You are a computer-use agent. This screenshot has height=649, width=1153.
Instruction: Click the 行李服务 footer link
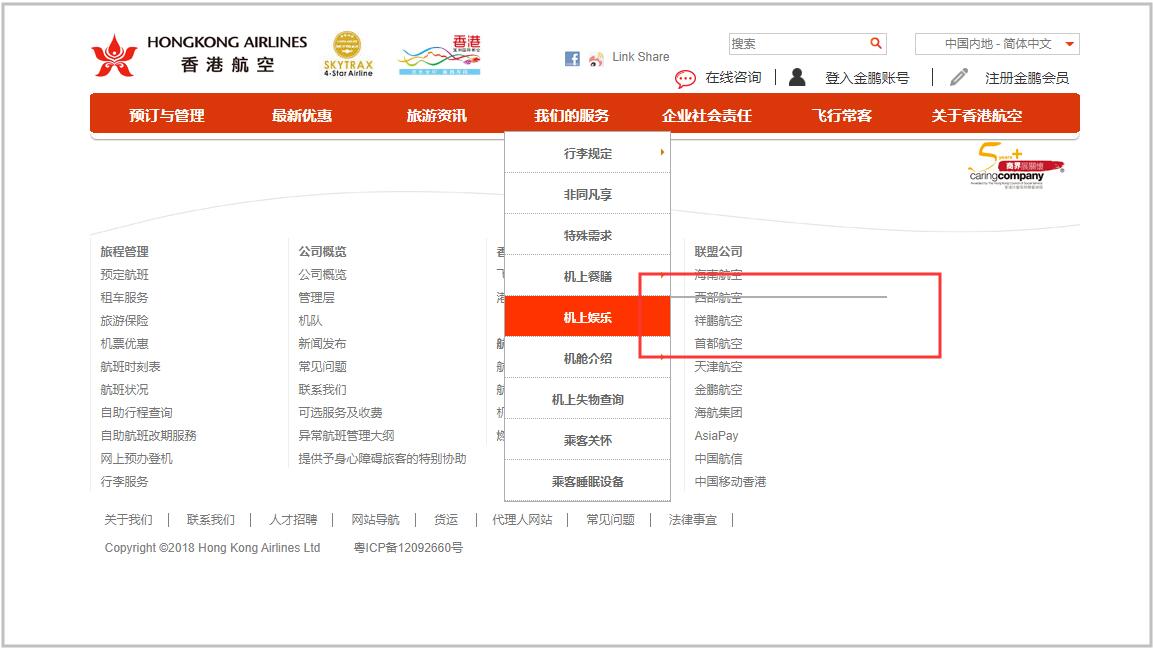click(124, 481)
